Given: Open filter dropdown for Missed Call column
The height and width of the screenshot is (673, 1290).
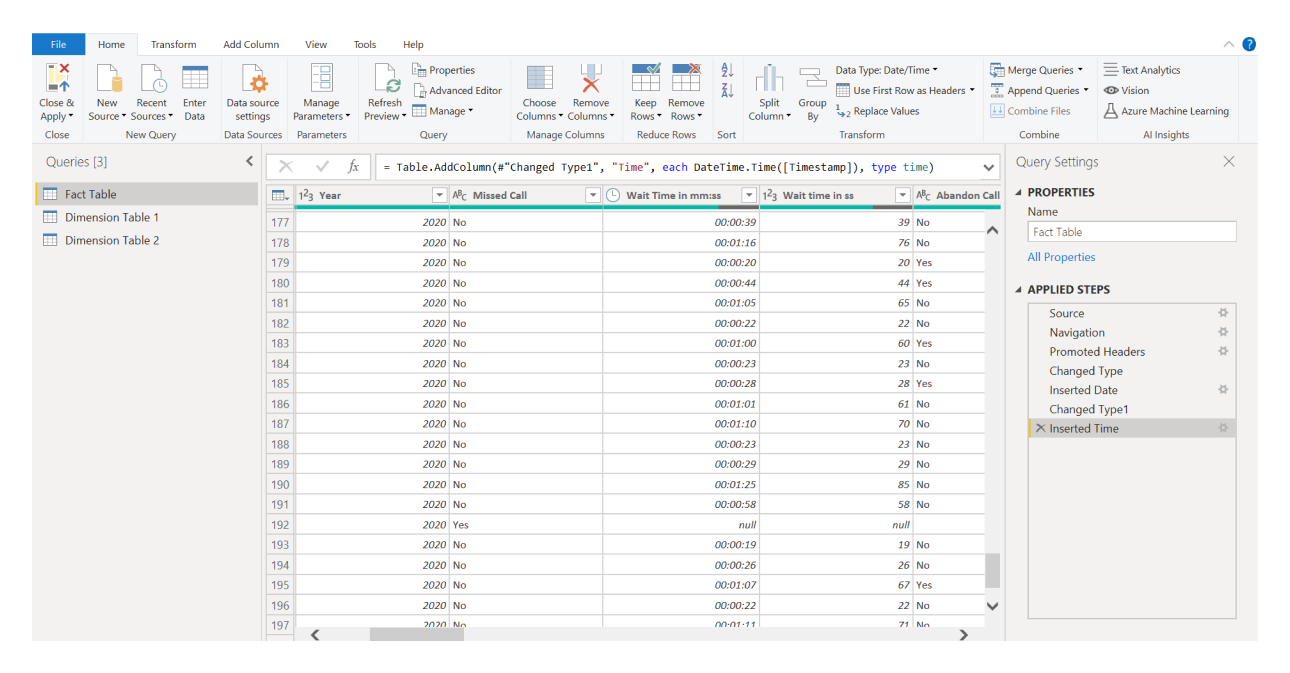Looking at the screenshot, I should pyautogui.click(x=592, y=195).
